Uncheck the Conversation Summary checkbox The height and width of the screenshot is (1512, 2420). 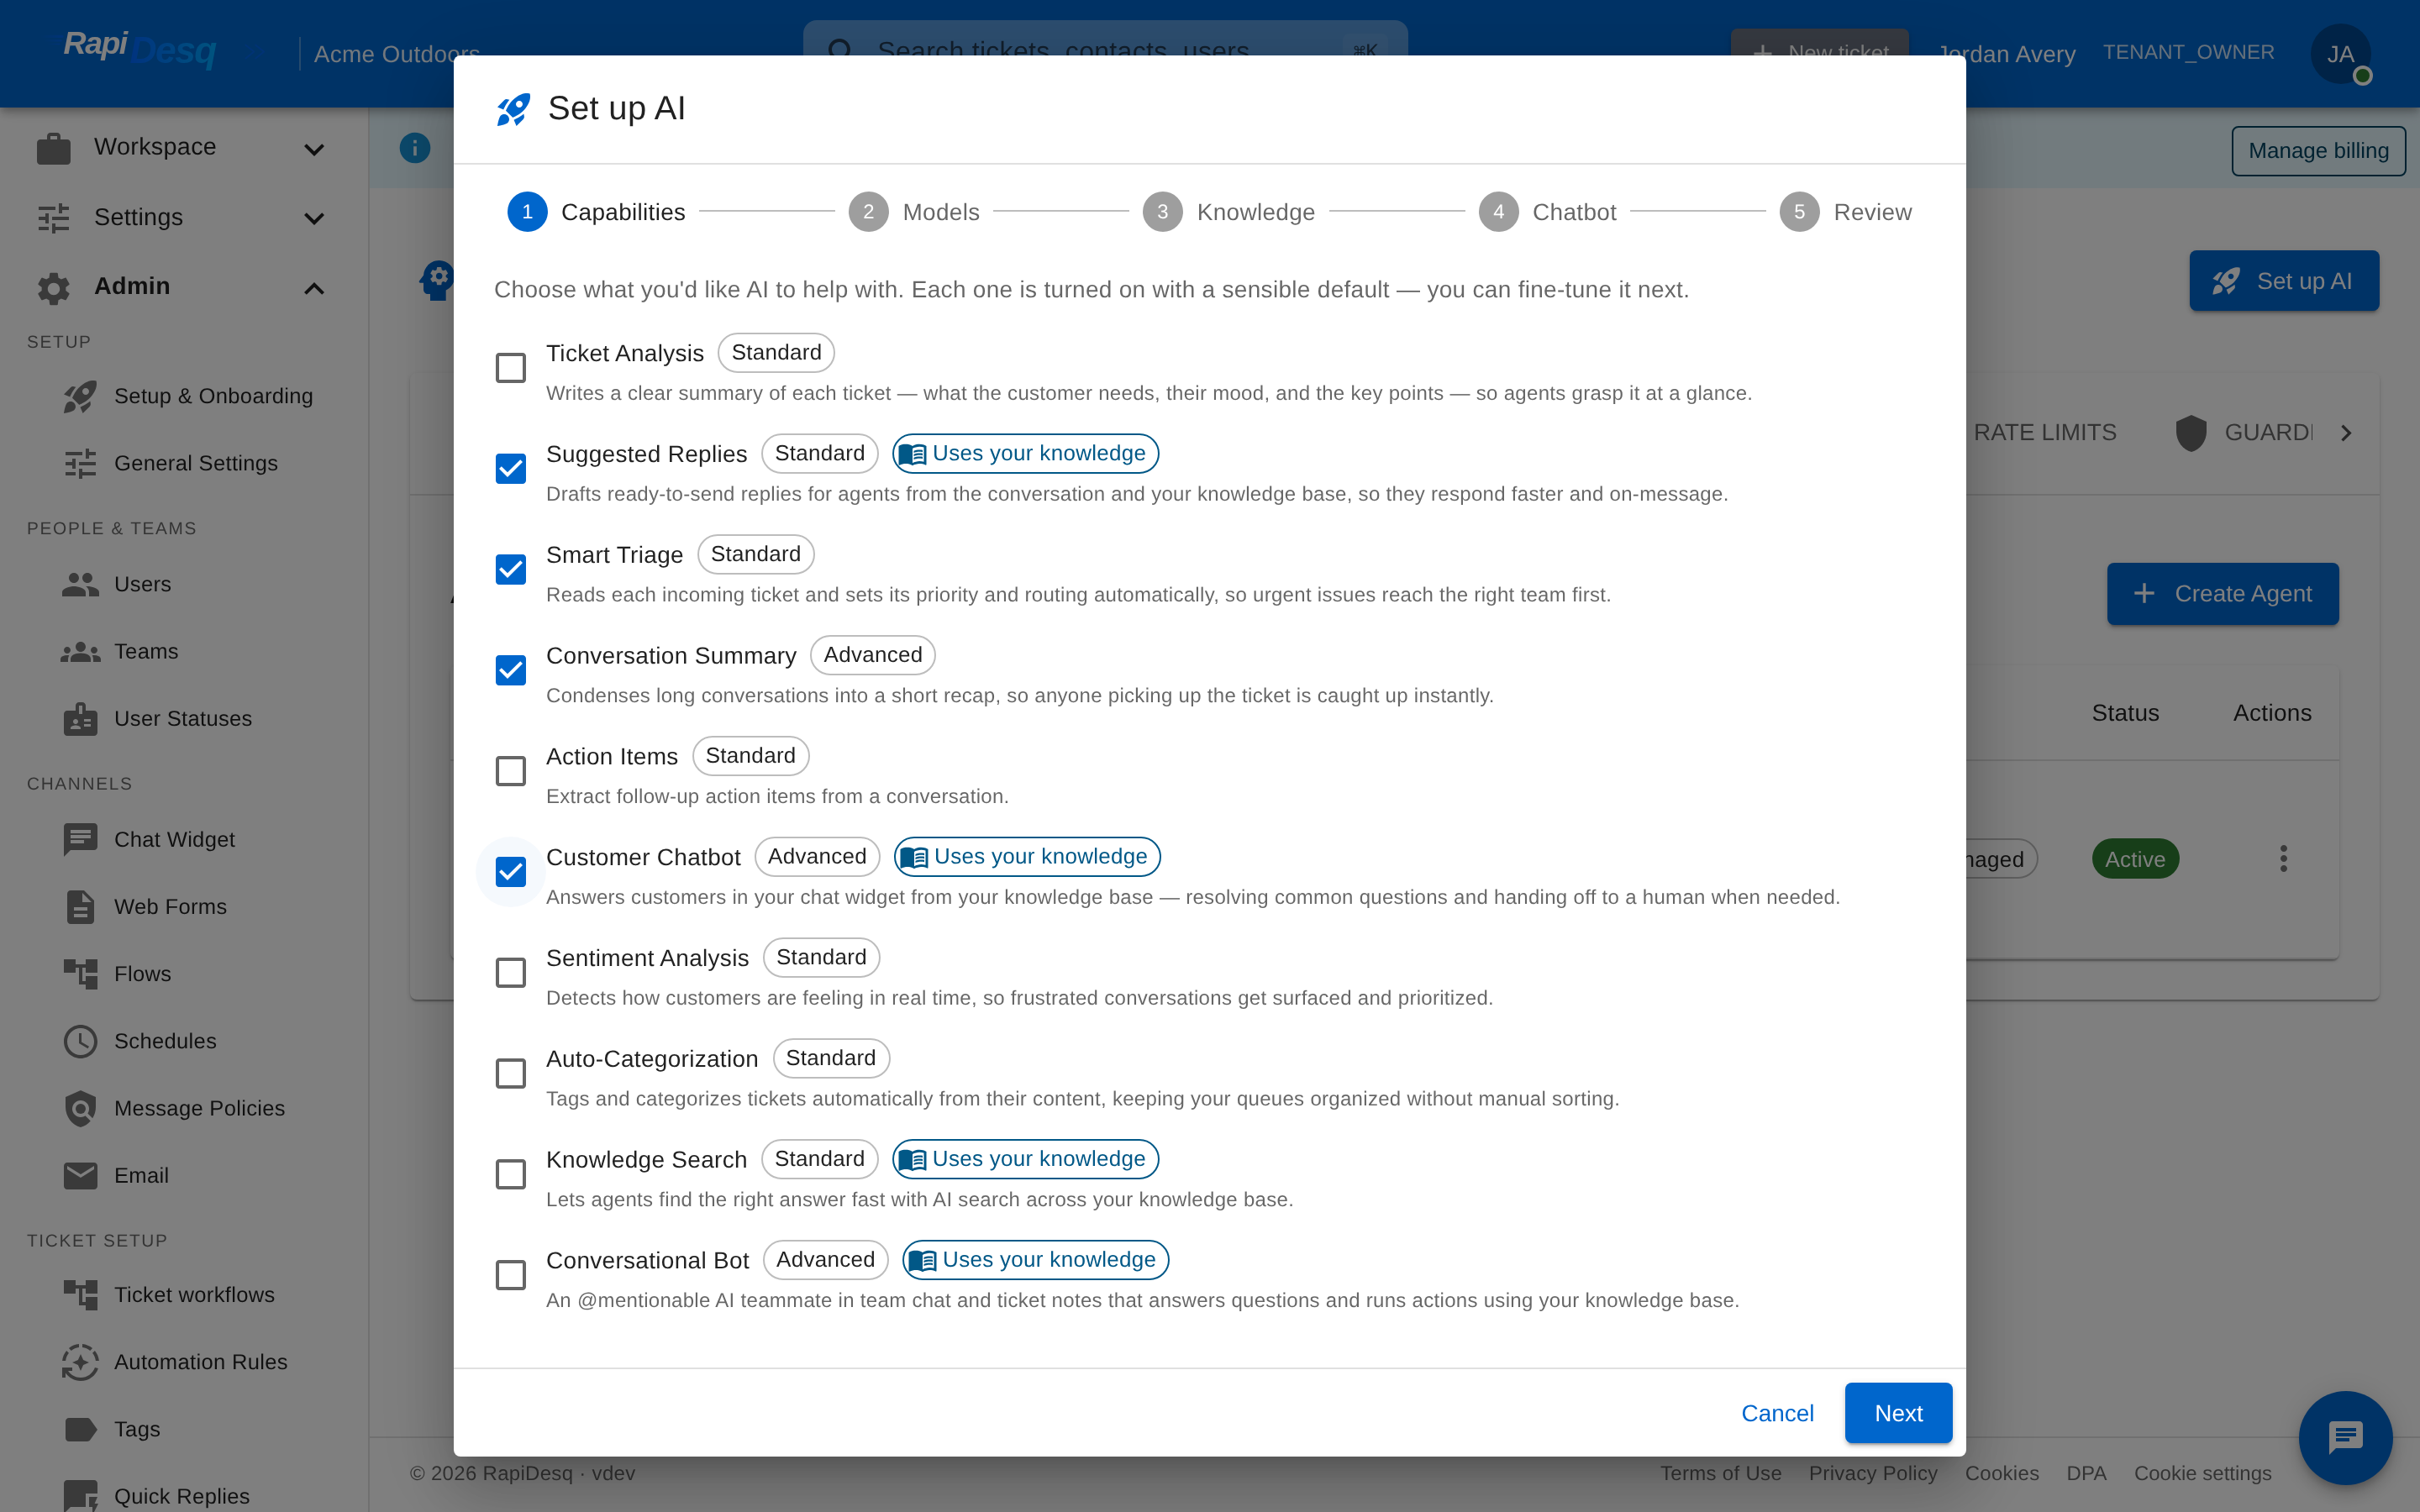pyautogui.click(x=511, y=670)
